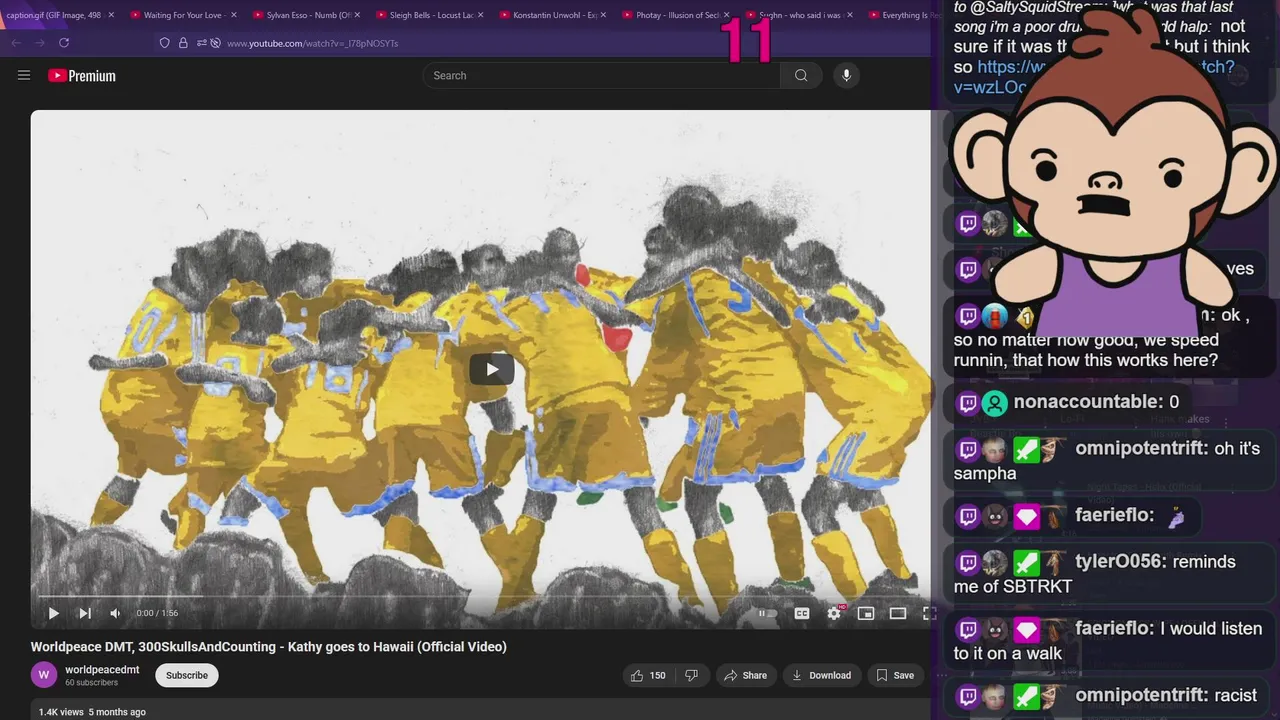
Task: Enable miniplayer mode
Action: point(866,613)
